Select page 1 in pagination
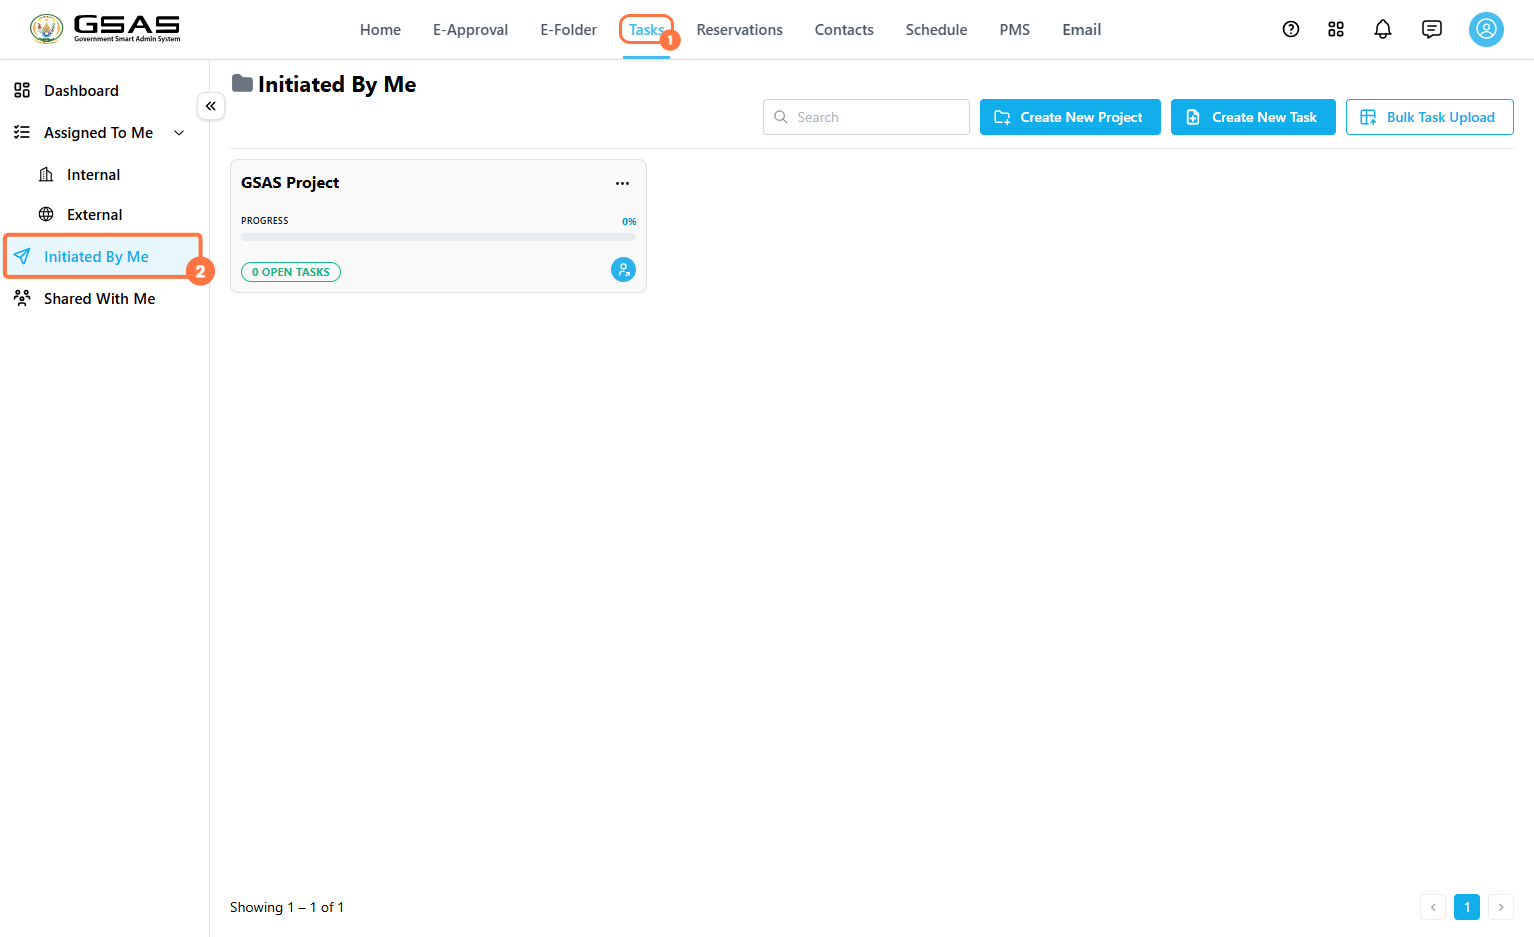This screenshot has width=1534, height=937. point(1467,907)
